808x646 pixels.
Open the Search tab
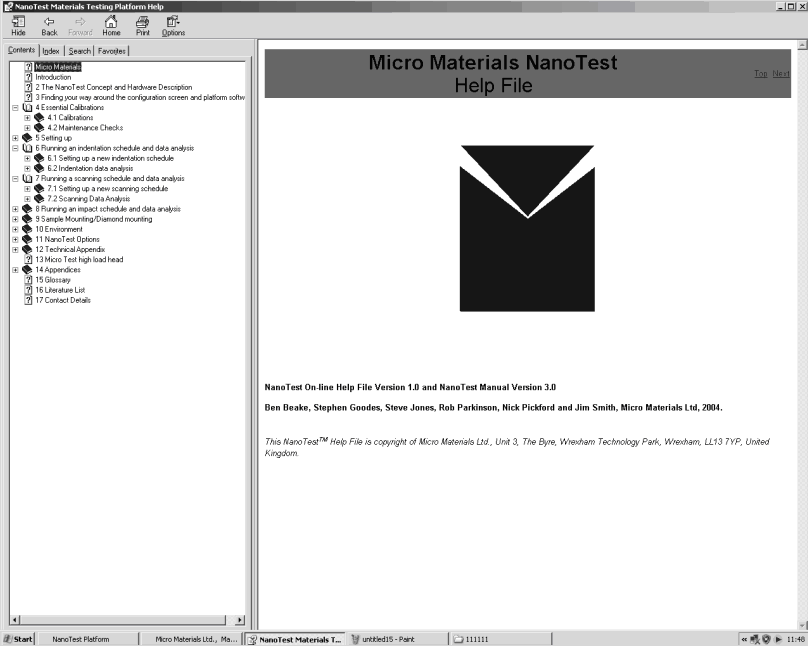(79, 51)
